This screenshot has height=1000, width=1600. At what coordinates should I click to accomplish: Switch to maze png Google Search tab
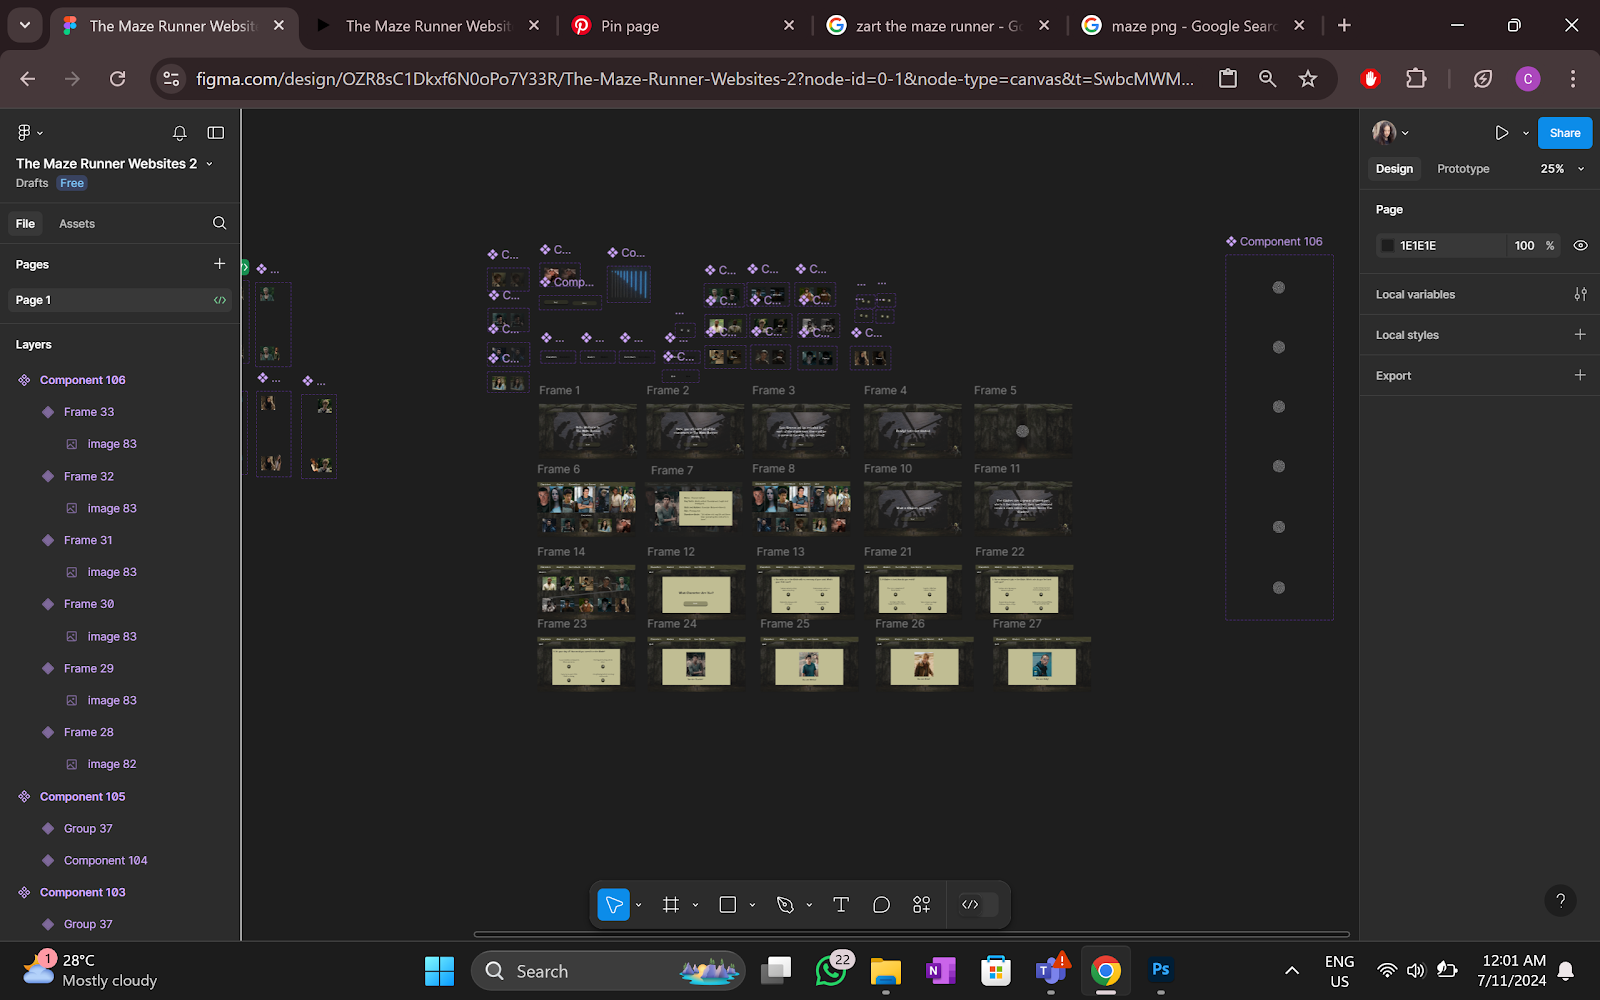pyautogui.click(x=1192, y=26)
